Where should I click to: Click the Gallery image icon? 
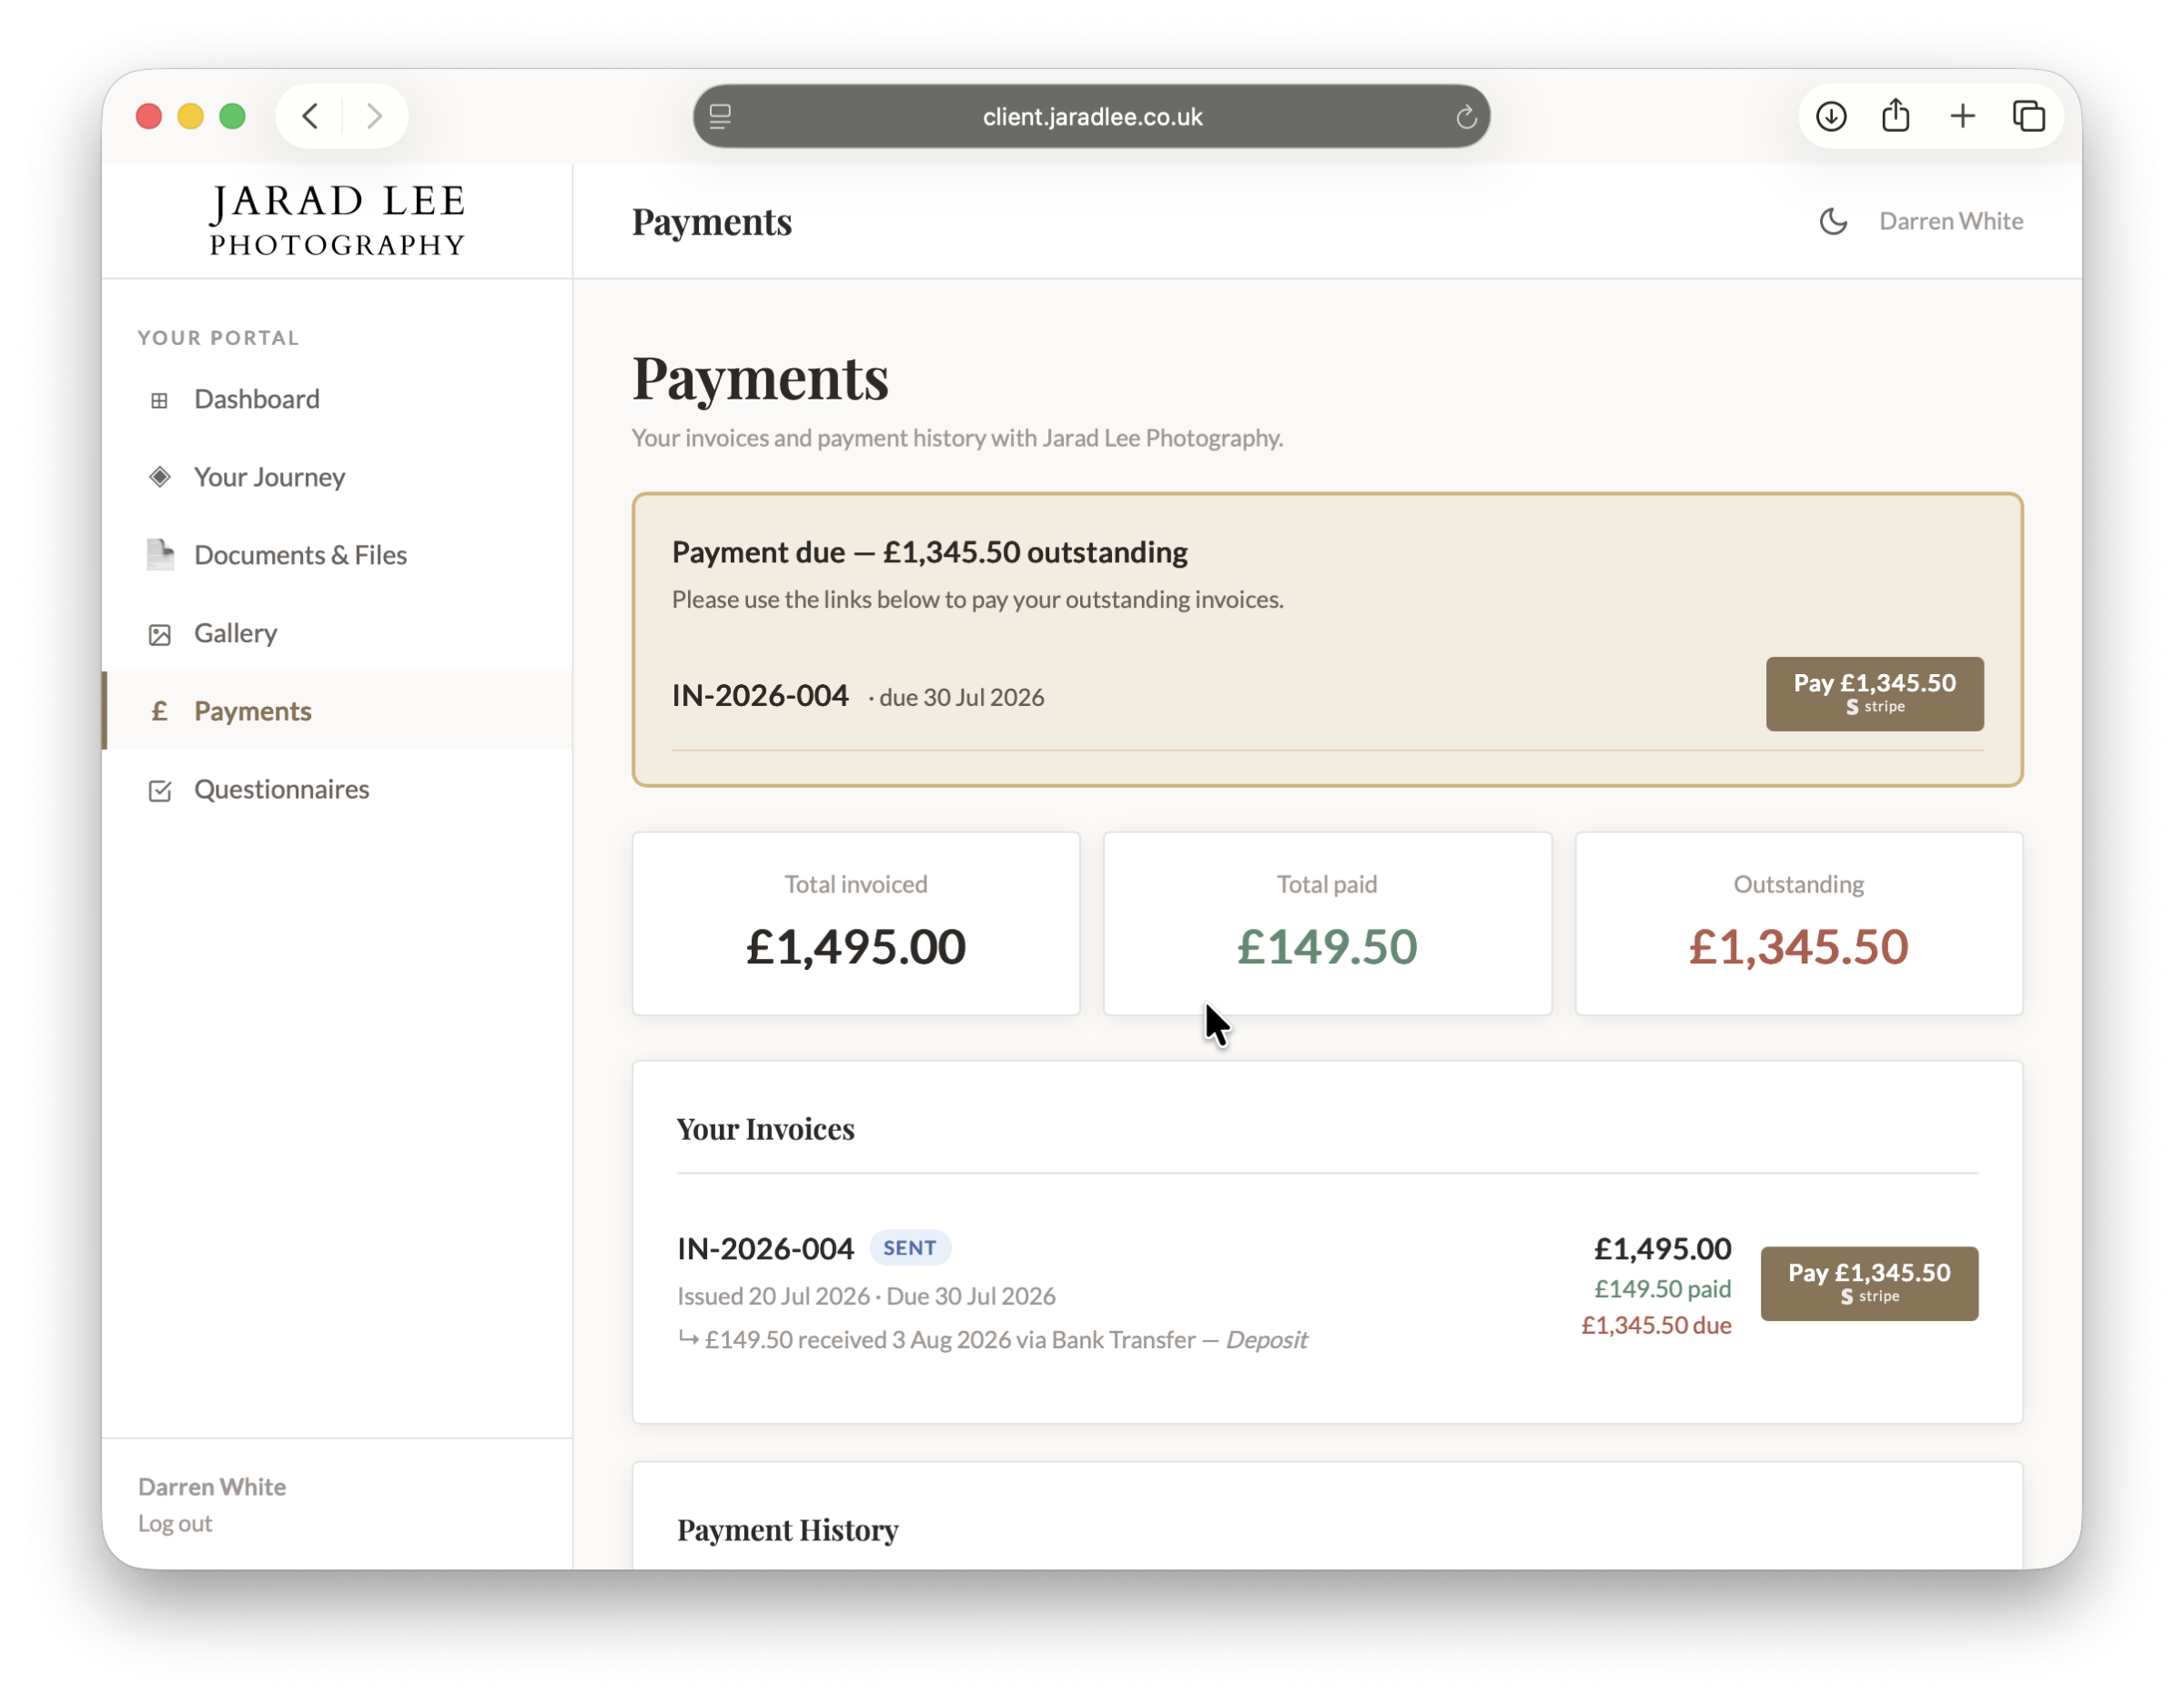tap(159, 634)
